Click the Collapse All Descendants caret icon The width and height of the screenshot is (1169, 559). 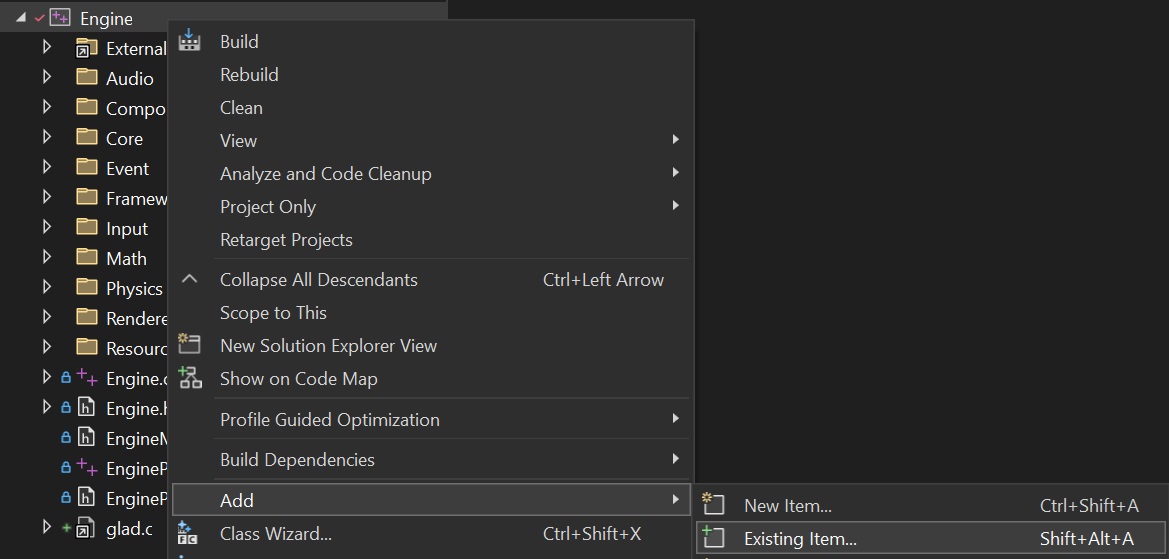pyautogui.click(x=189, y=280)
